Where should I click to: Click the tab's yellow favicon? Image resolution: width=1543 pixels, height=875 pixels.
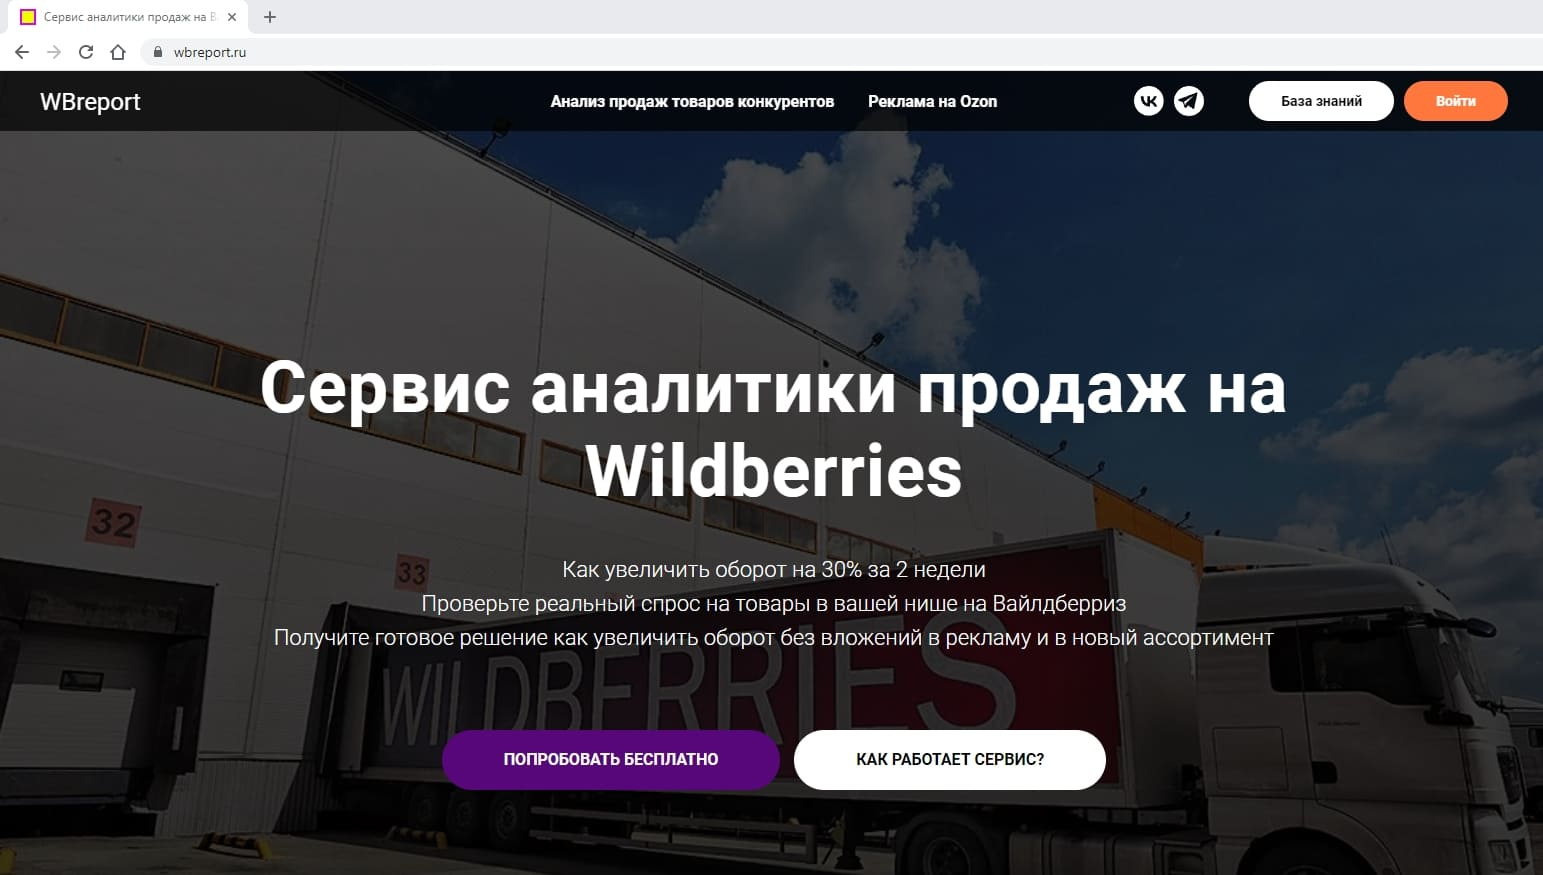[28, 17]
